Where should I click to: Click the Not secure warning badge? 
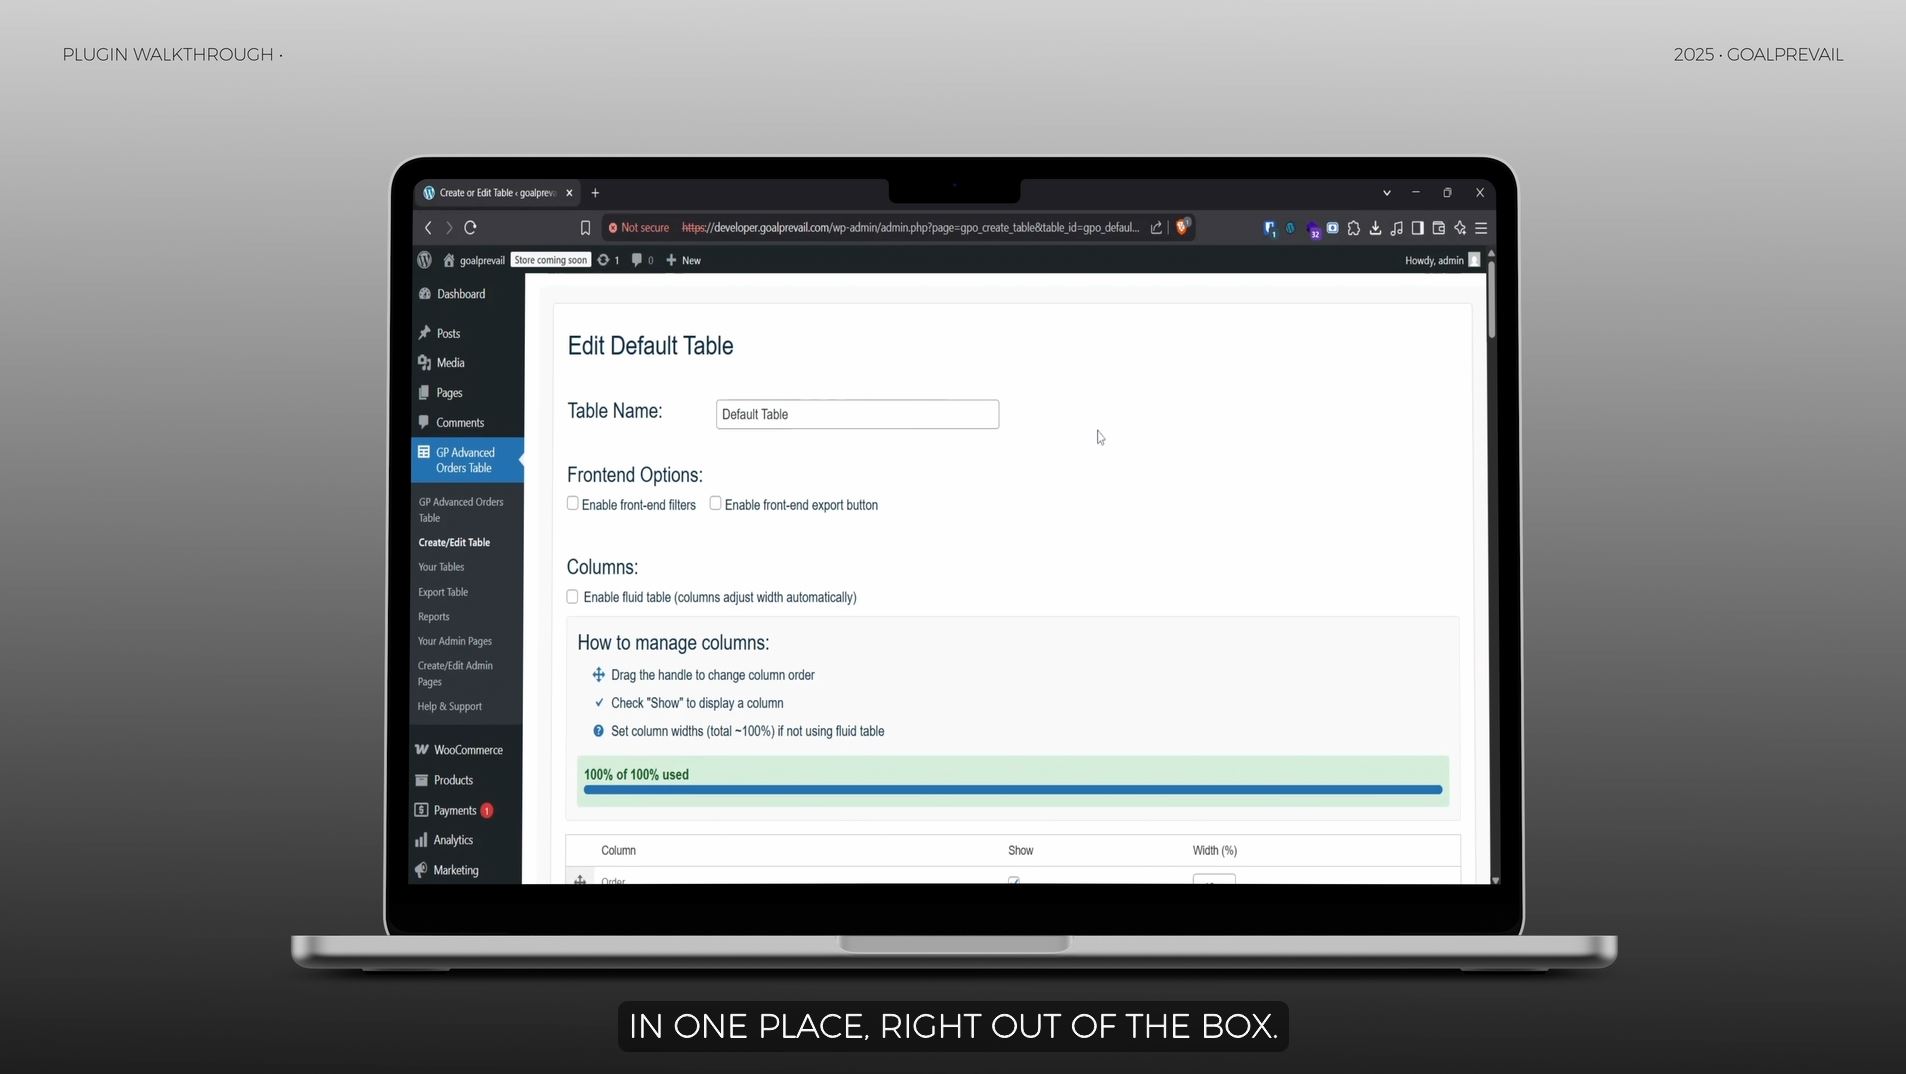coord(639,228)
